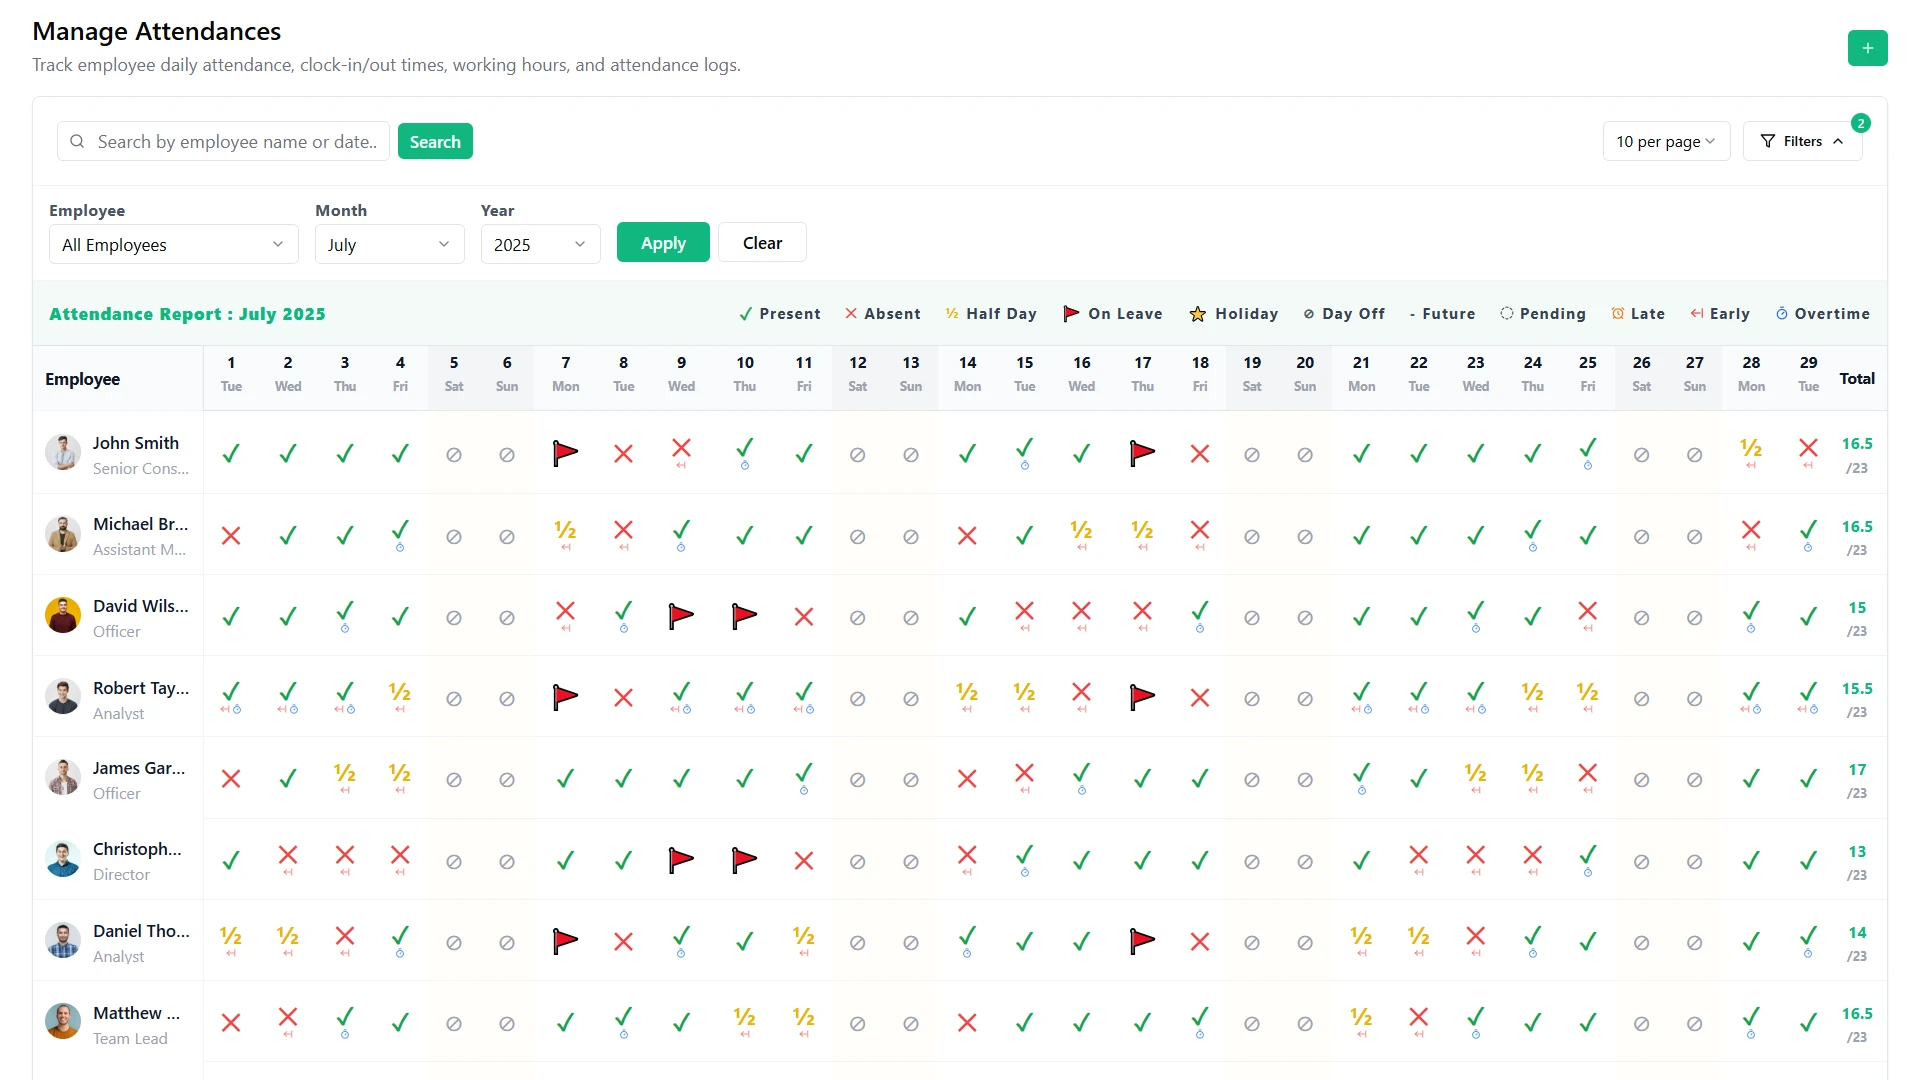Click the green plus add attendance button
Viewport: 1920px width, 1080px height.
pos(1867,48)
